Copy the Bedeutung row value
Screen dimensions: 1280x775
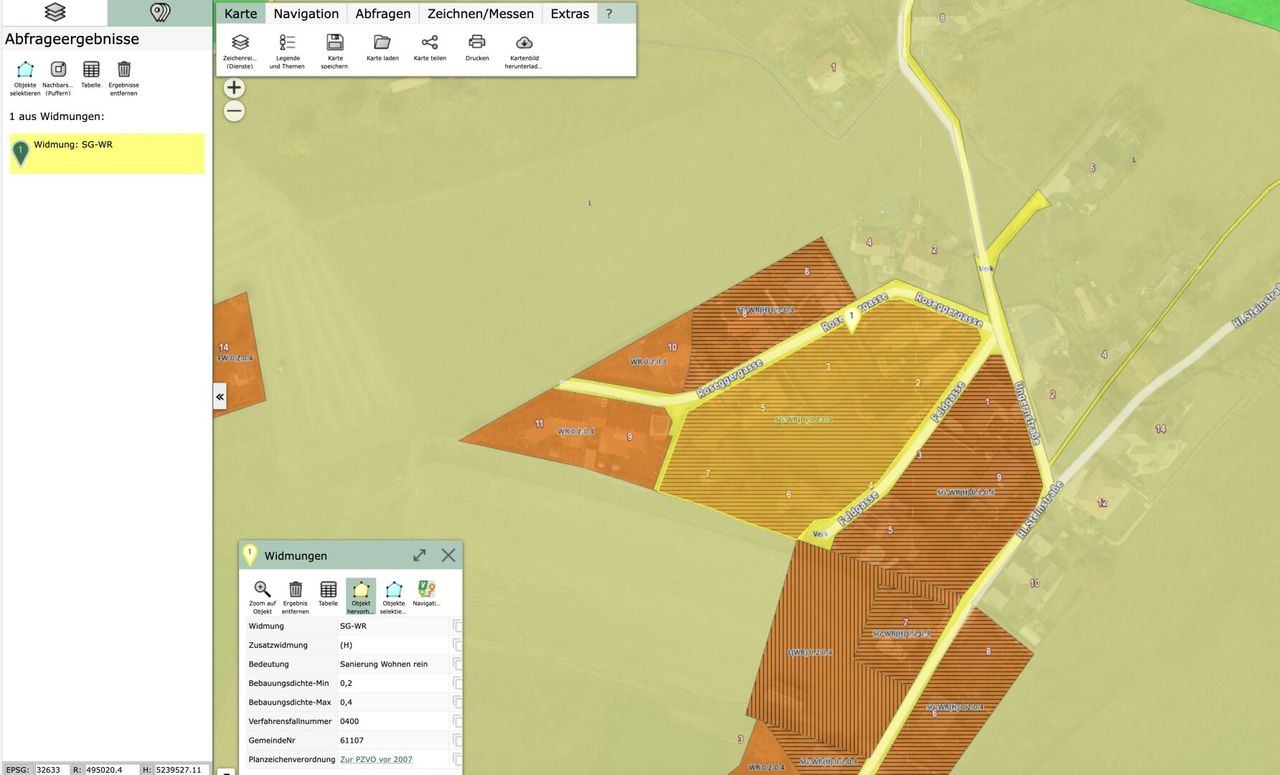coord(457,665)
